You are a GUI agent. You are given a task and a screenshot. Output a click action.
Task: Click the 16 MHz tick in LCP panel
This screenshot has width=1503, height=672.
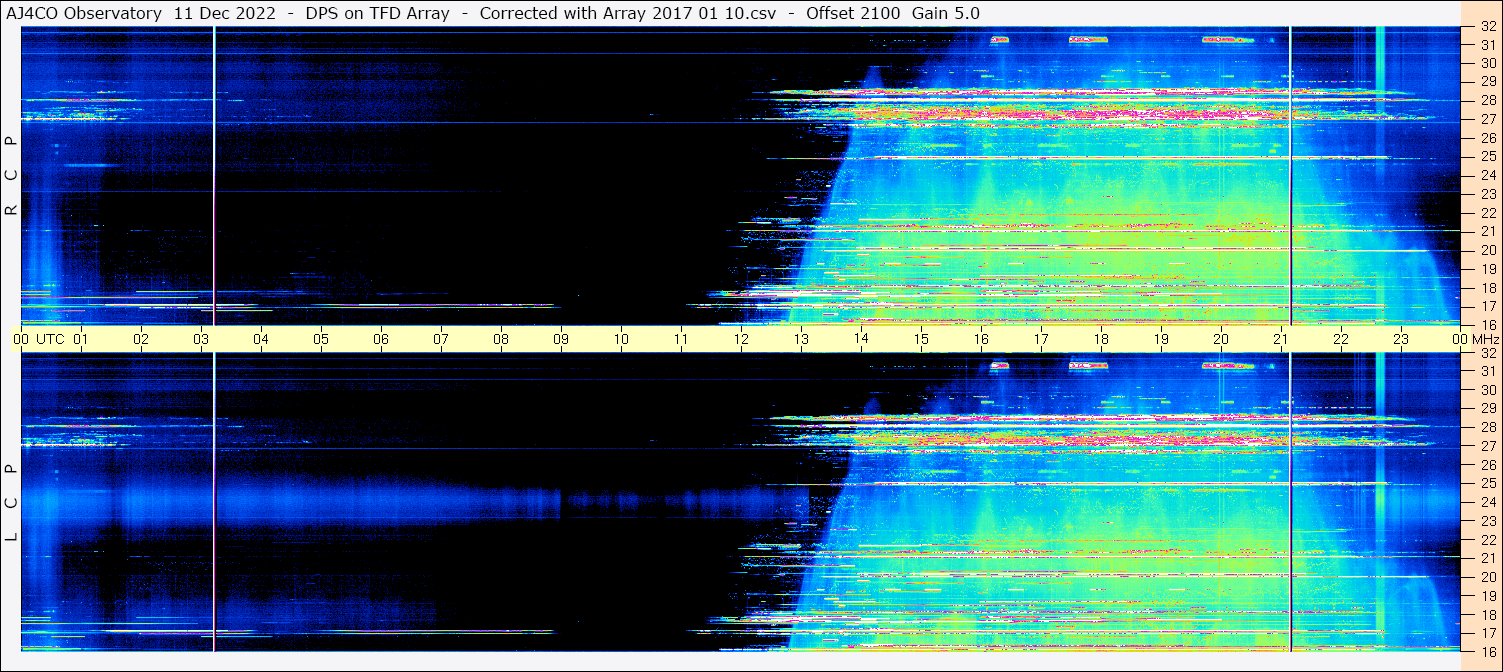1487,650
